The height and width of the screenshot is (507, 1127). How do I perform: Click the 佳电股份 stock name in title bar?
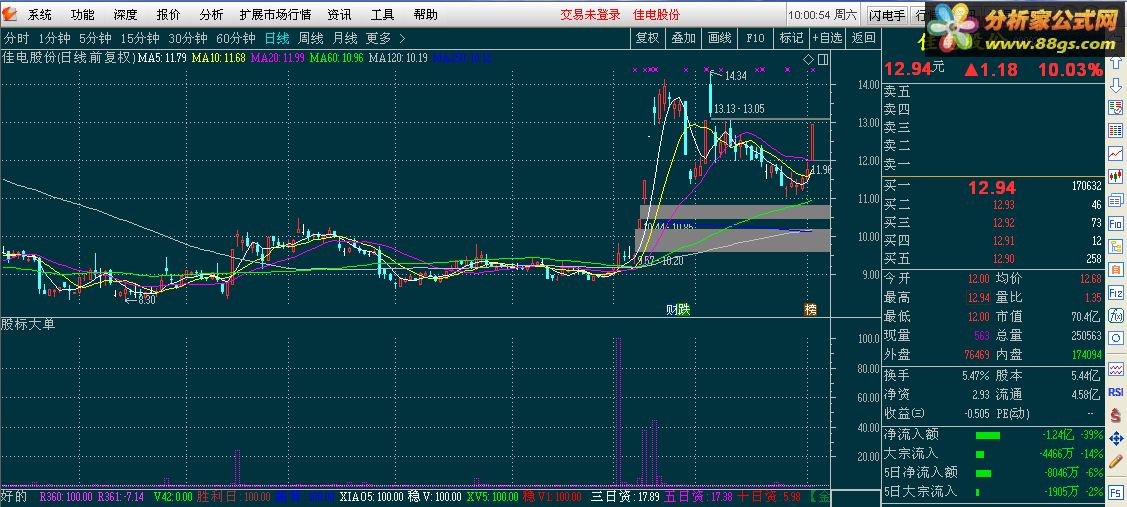coord(656,14)
